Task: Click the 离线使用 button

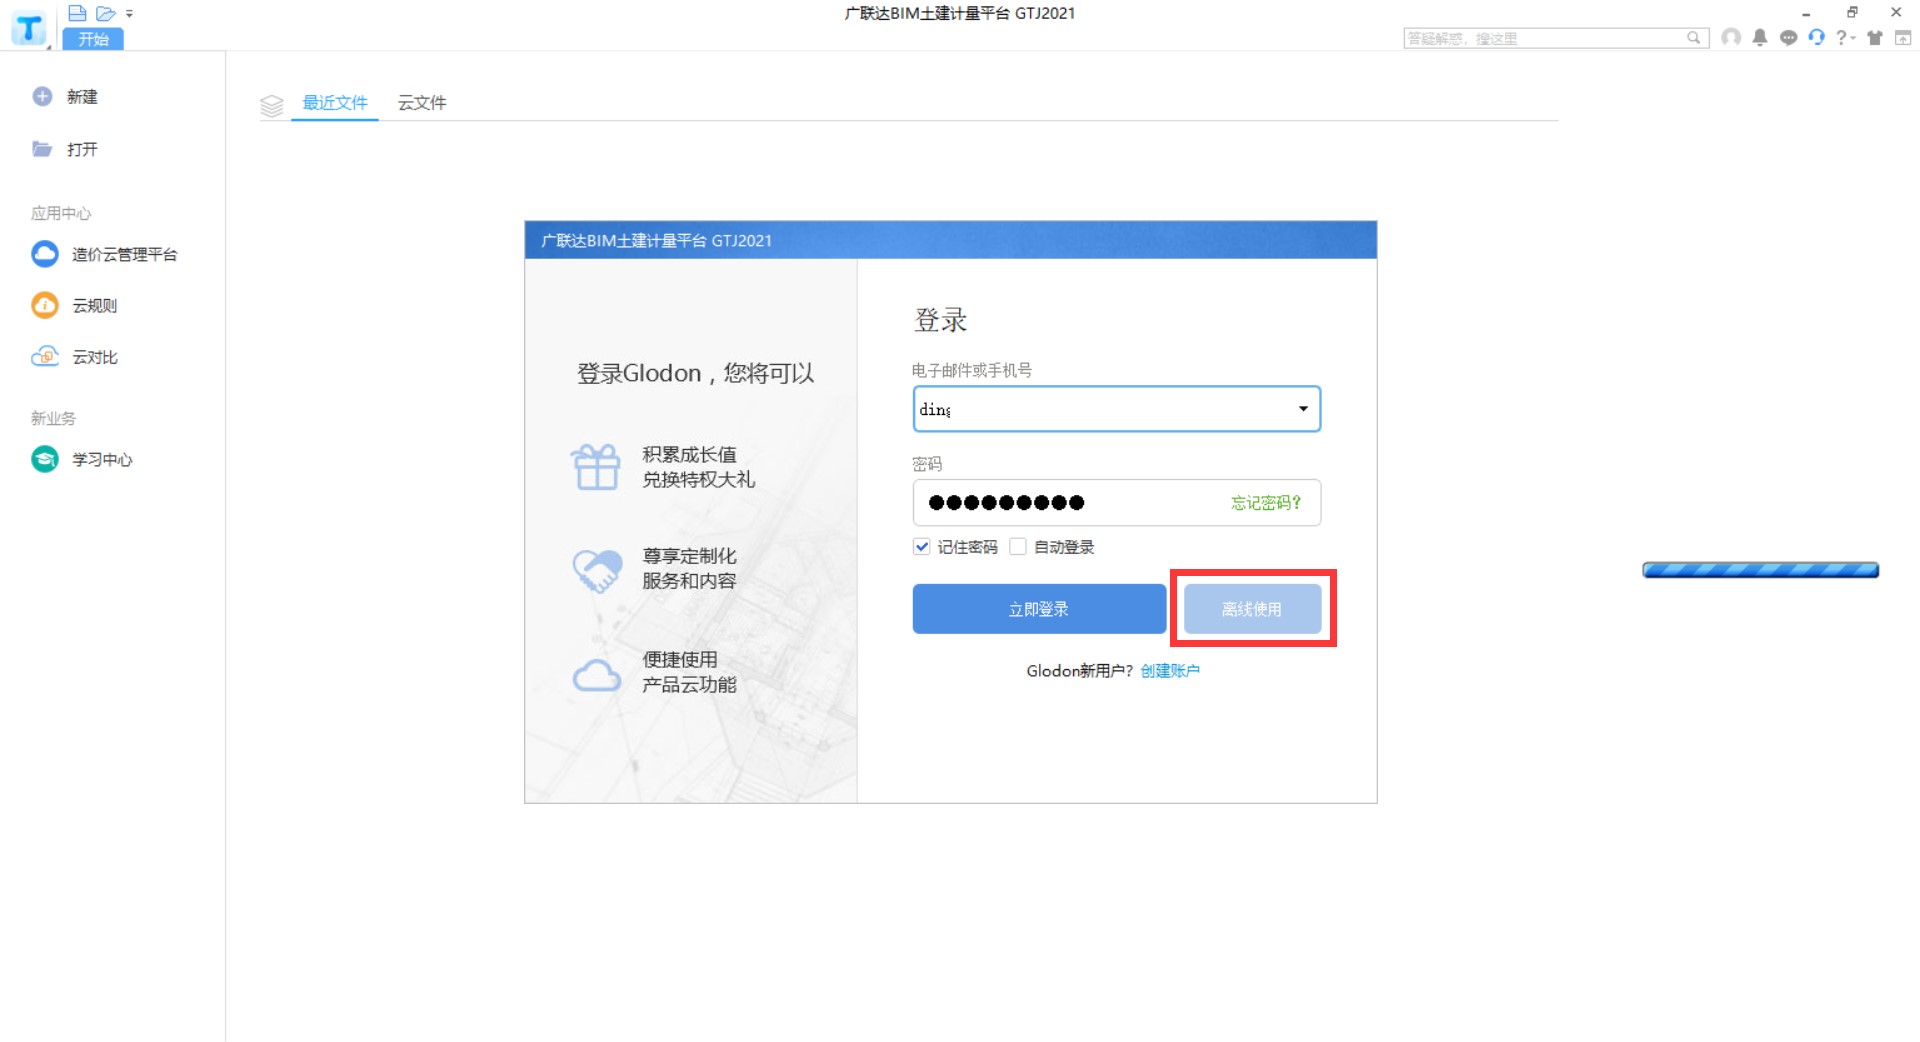Action: coord(1252,609)
